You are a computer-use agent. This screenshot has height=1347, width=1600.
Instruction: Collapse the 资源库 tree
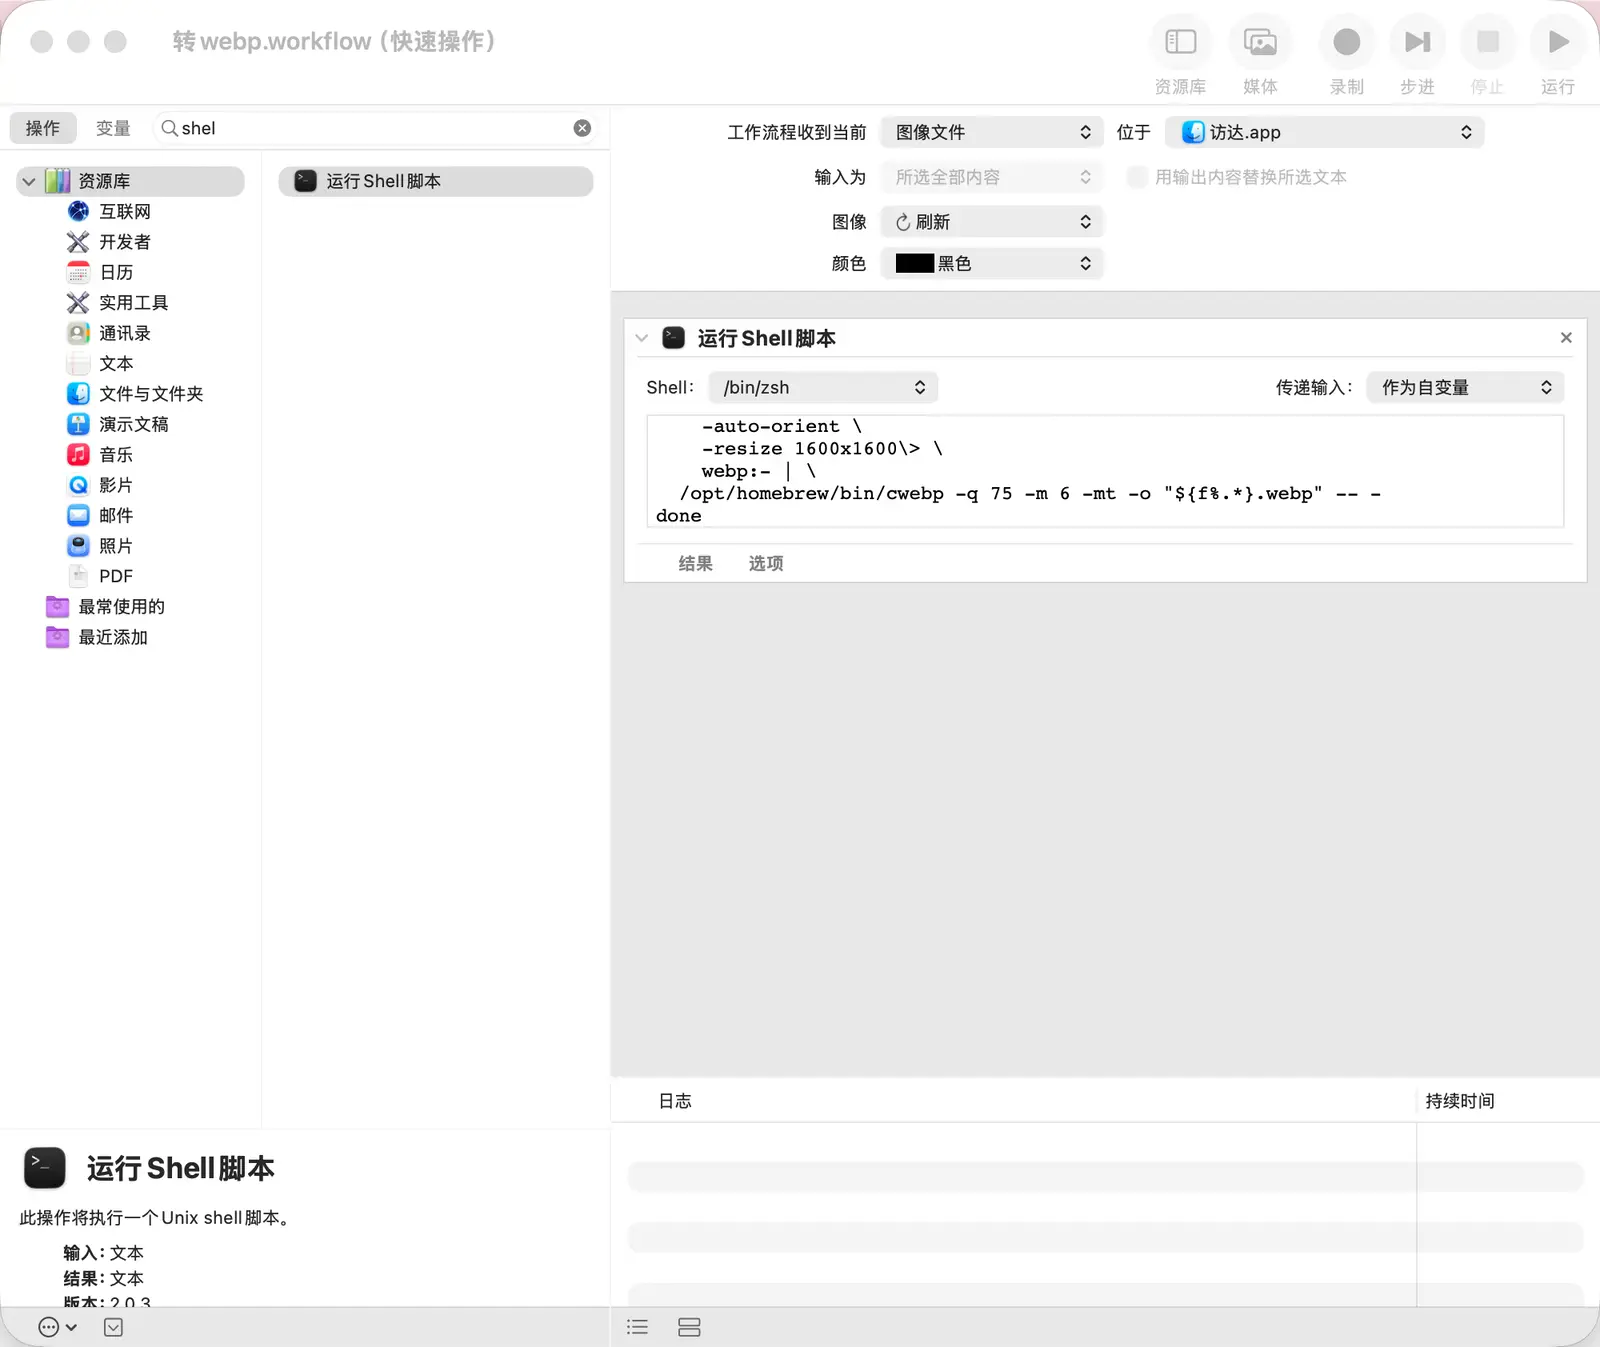[x=29, y=181]
